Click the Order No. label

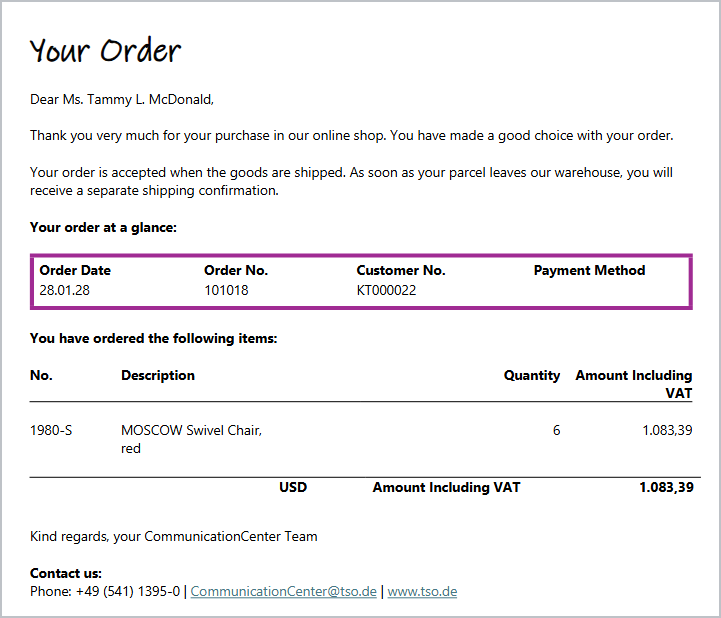(236, 270)
